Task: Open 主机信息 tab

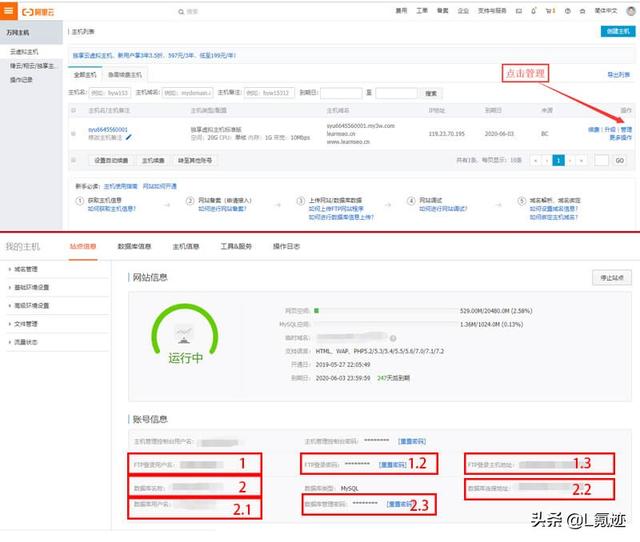Action: click(x=186, y=246)
